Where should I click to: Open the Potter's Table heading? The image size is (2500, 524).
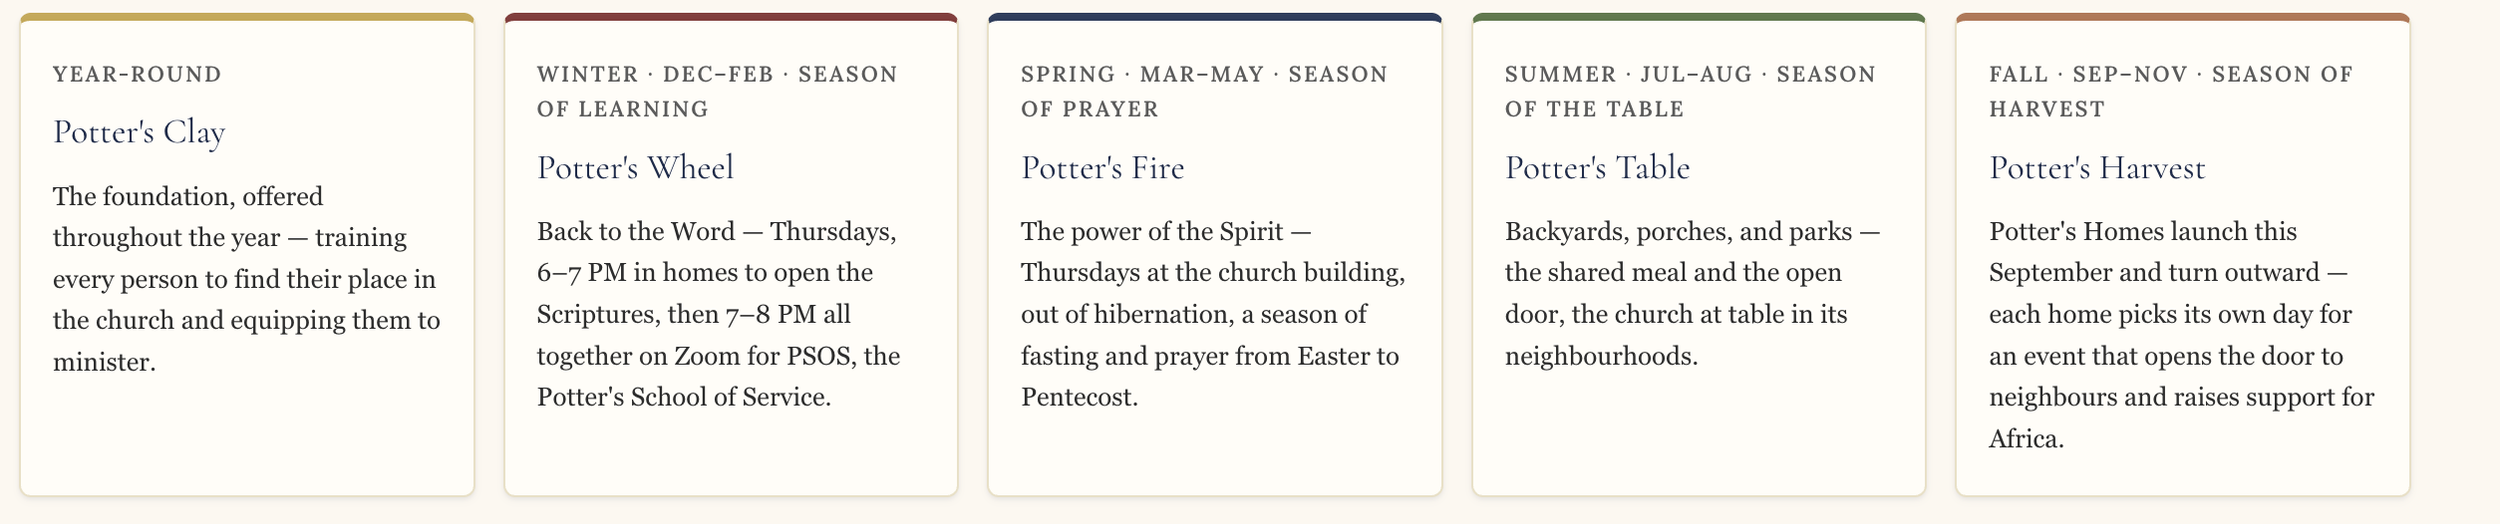point(1597,167)
